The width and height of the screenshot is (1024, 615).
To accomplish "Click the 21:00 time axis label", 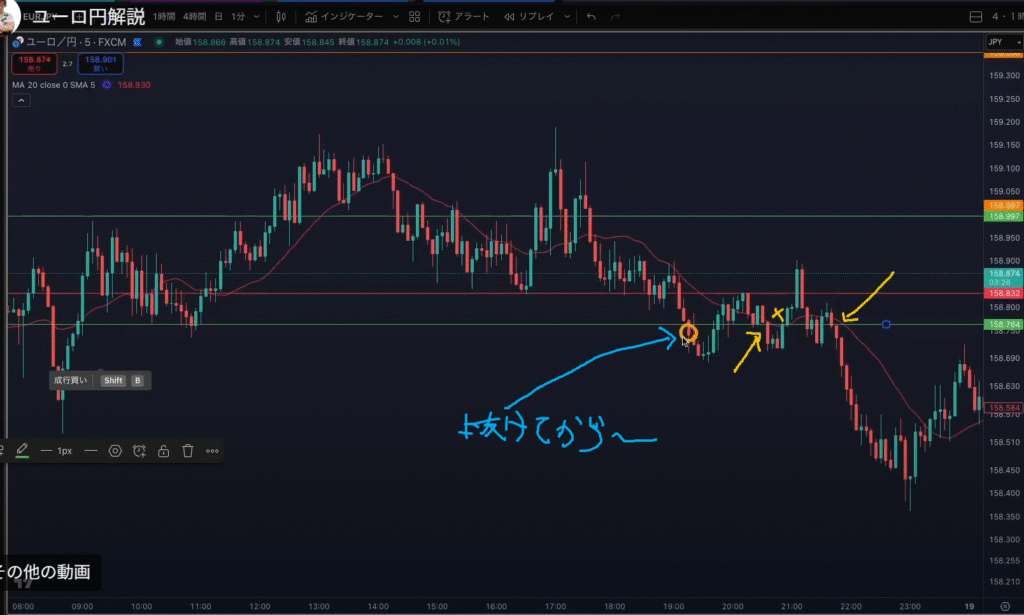I will coord(792,607).
